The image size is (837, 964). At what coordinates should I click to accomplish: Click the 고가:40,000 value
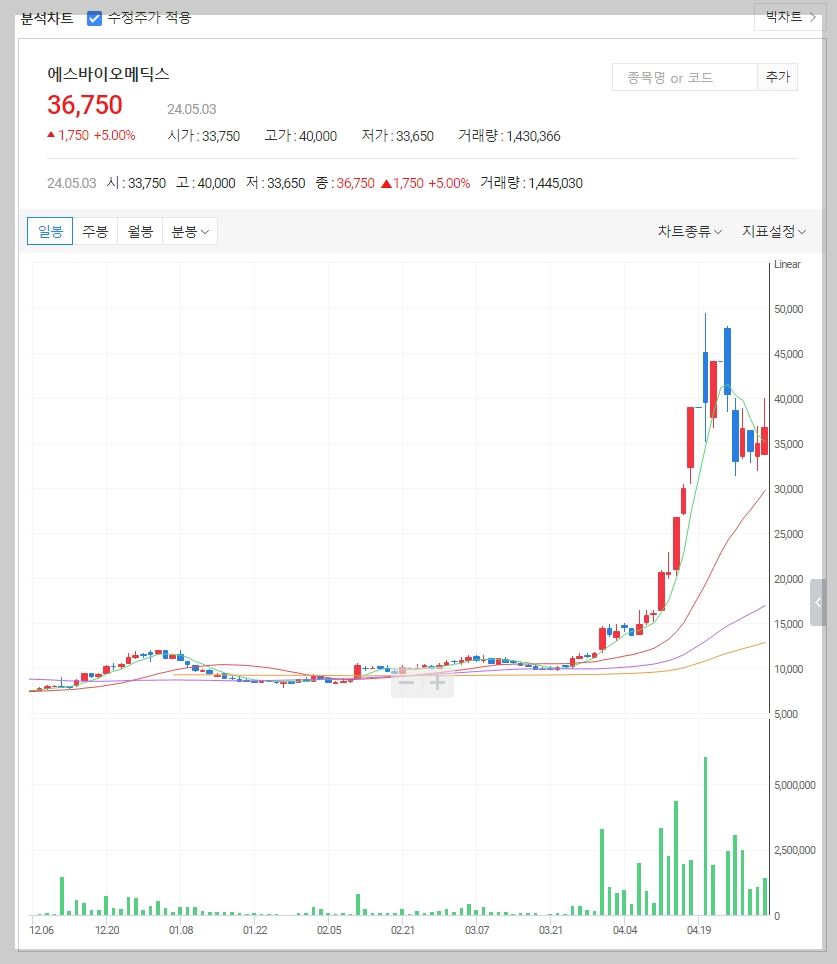point(301,136)
